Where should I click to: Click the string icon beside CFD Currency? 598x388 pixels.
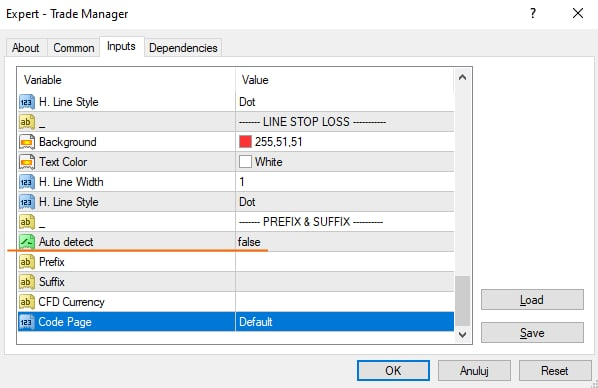coord(27,302)
